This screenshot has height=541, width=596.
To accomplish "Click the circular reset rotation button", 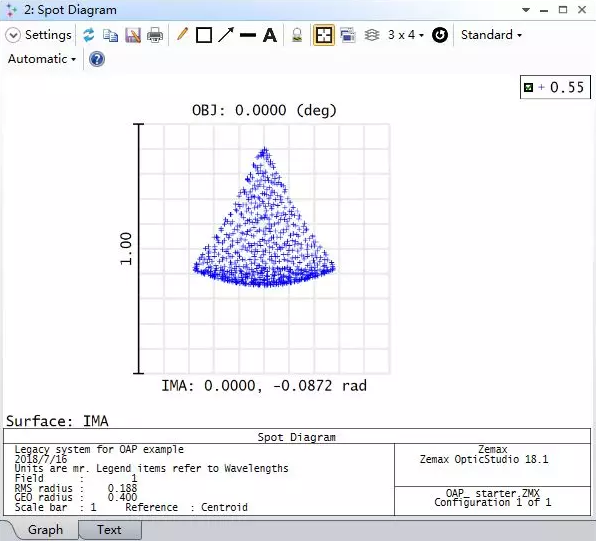I will (x=440, y=35).
